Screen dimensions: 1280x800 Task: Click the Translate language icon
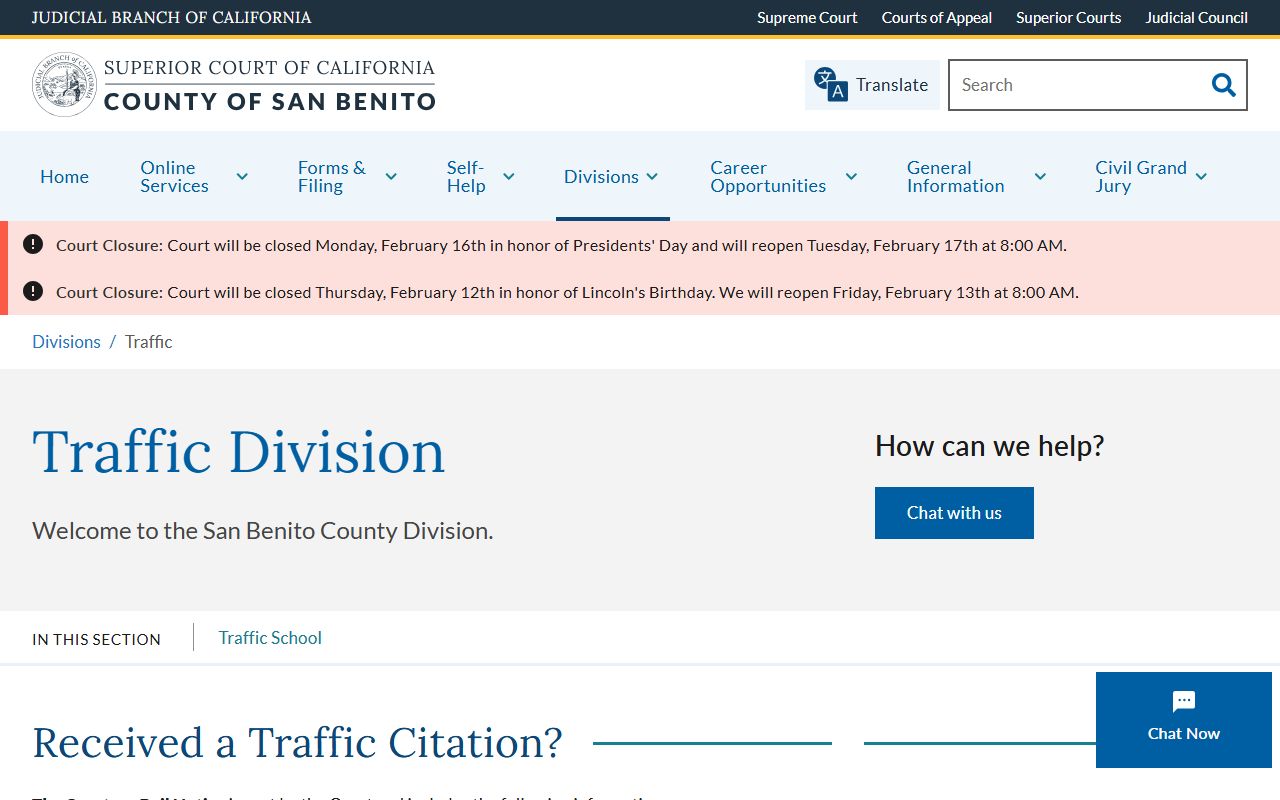pos(830,85)
